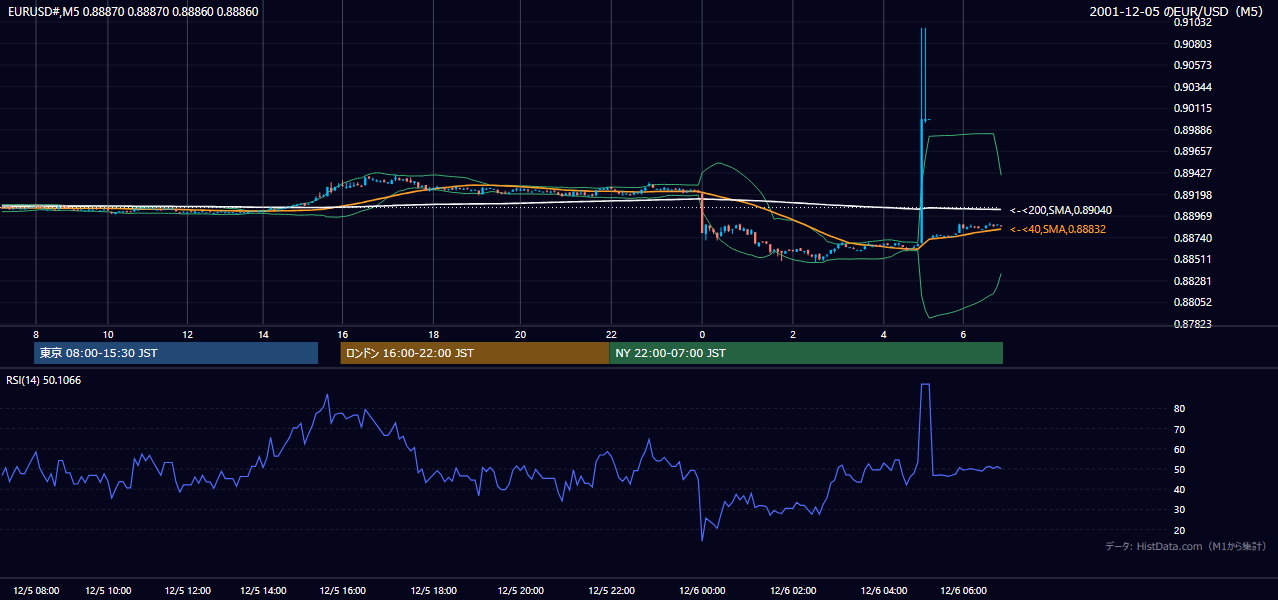Click price axis value 0.87823
Viewport: 1278px width, 600px height.
[x=1193, y=324]
